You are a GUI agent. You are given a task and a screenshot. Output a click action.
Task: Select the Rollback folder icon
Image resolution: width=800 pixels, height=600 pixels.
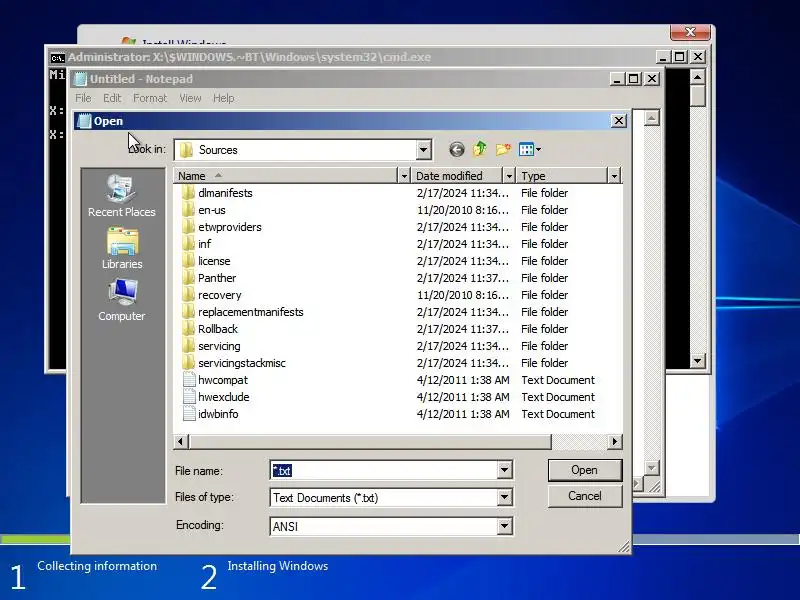click(188, 329)
